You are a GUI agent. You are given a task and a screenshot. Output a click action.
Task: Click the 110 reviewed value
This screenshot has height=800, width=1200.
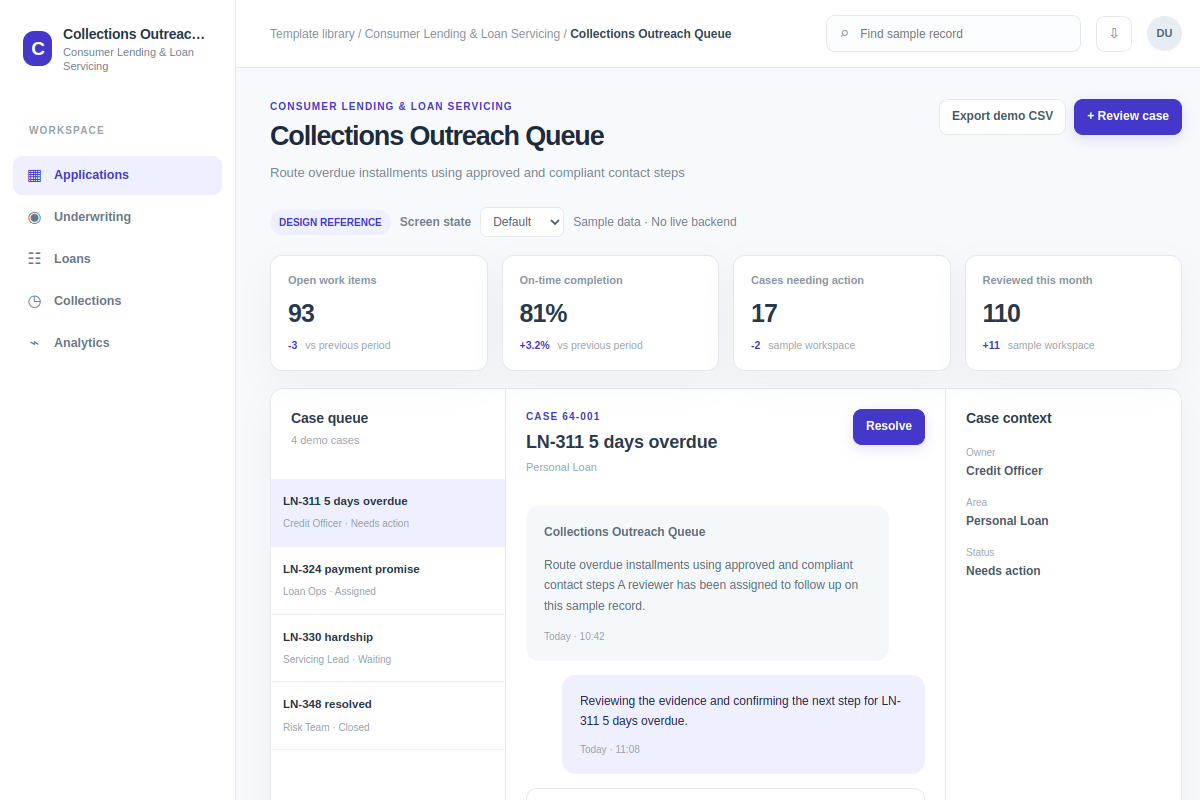[x=1001, y=313]
